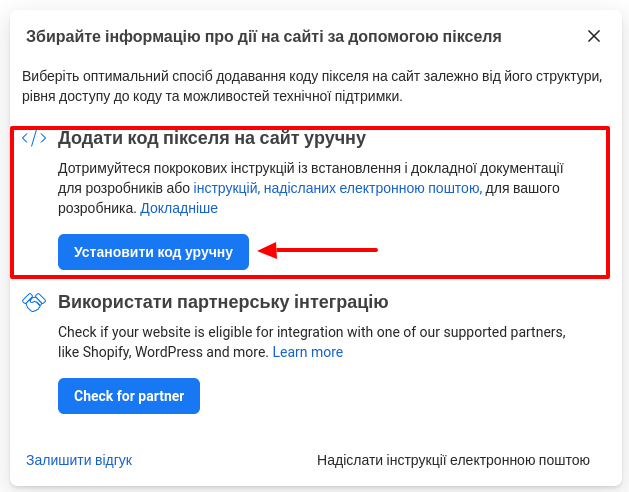The height and width of the screenshot is (492, 629).
Task: Click heading 'Додати код пікселя на сайт уручну'
Action: [x=212, y=138]
